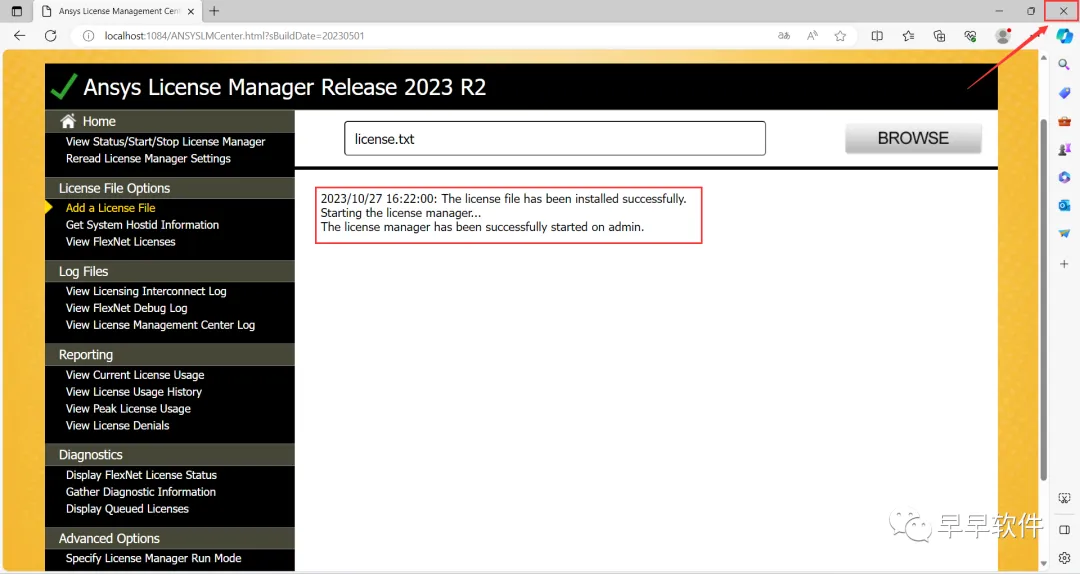This screenshot has height=574, width=1080.
Task: Open View License Management Center Log
Action: (x=160, y=325)
